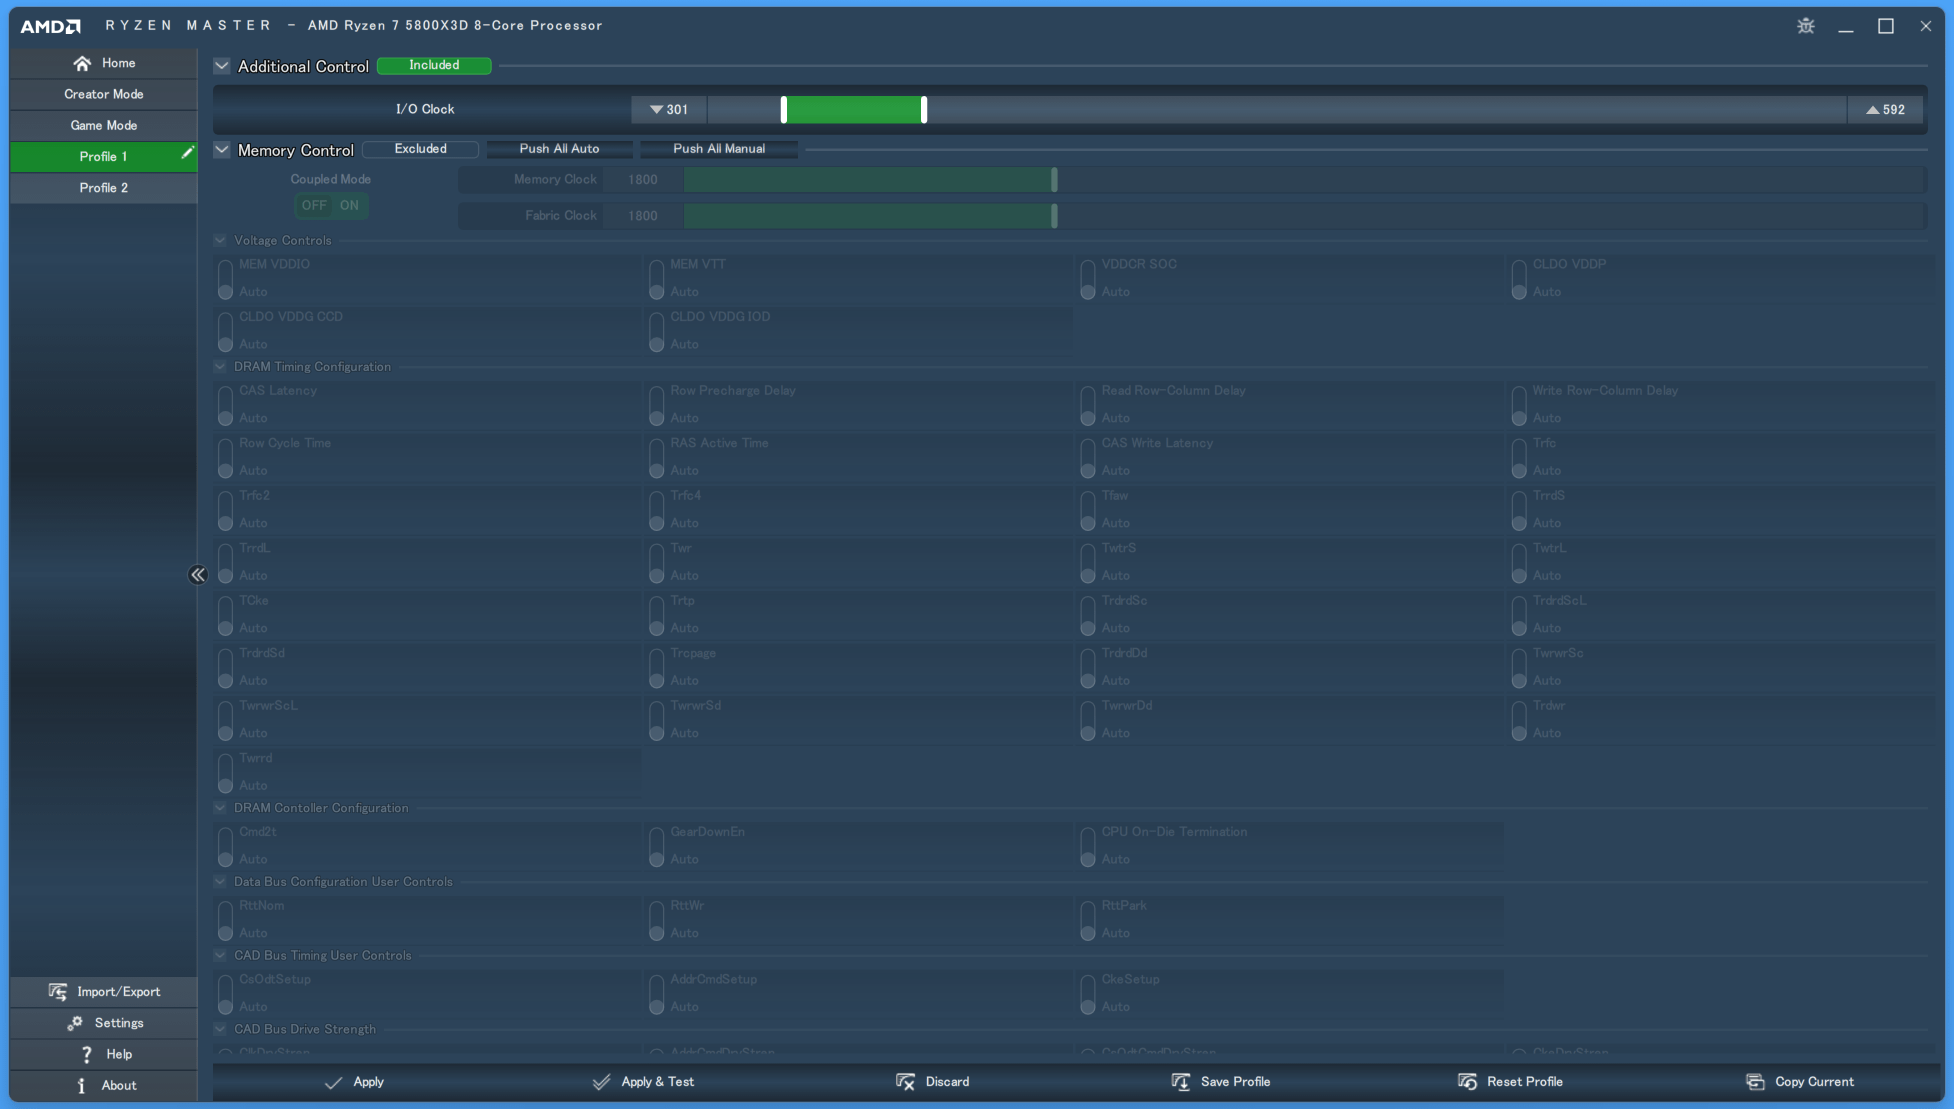The width and height of the screenshot is (1954, 1109).
Task: Set Coupled Mode to OFF
Action: (x=314, y=205)
